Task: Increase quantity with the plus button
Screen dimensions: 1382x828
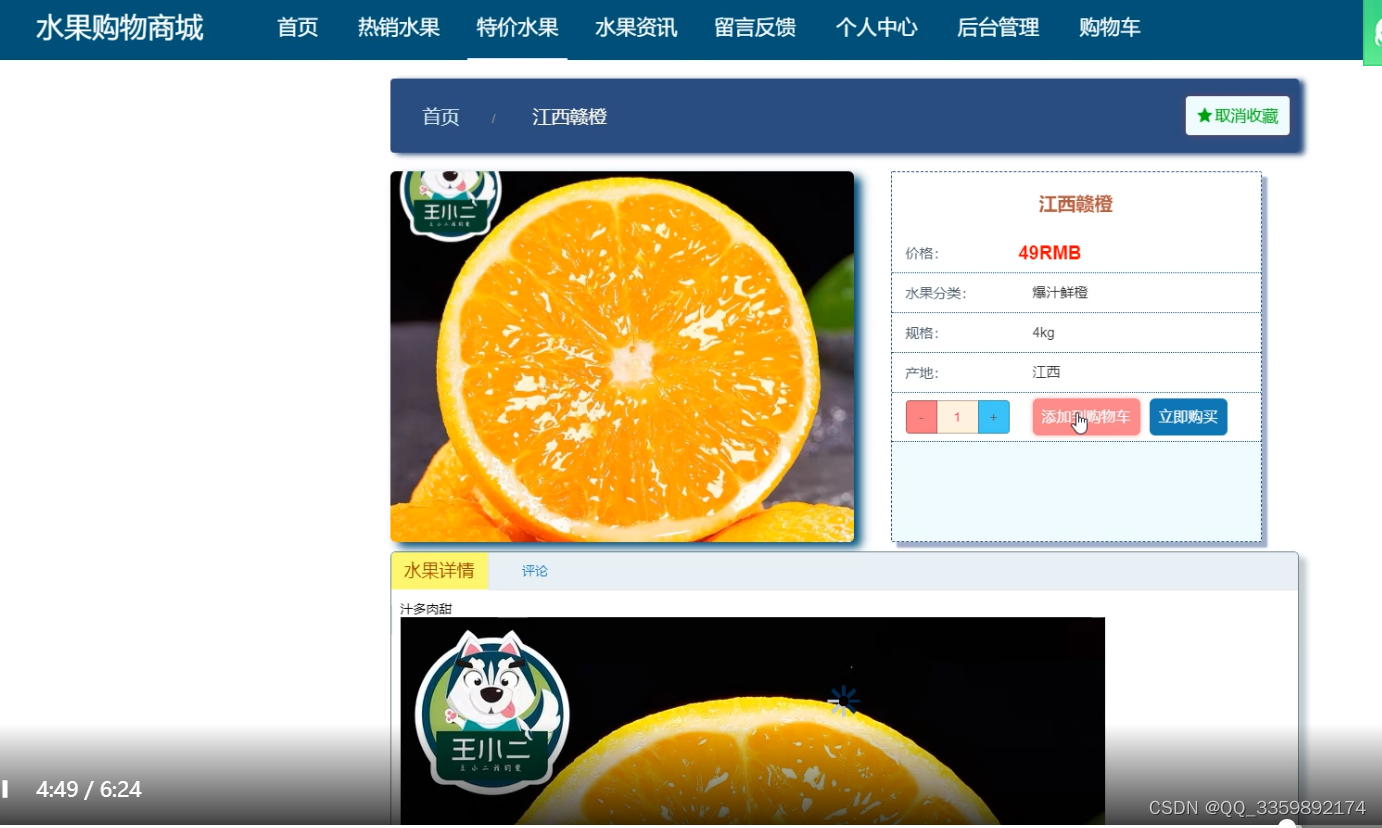Action: tap(993, 417)
